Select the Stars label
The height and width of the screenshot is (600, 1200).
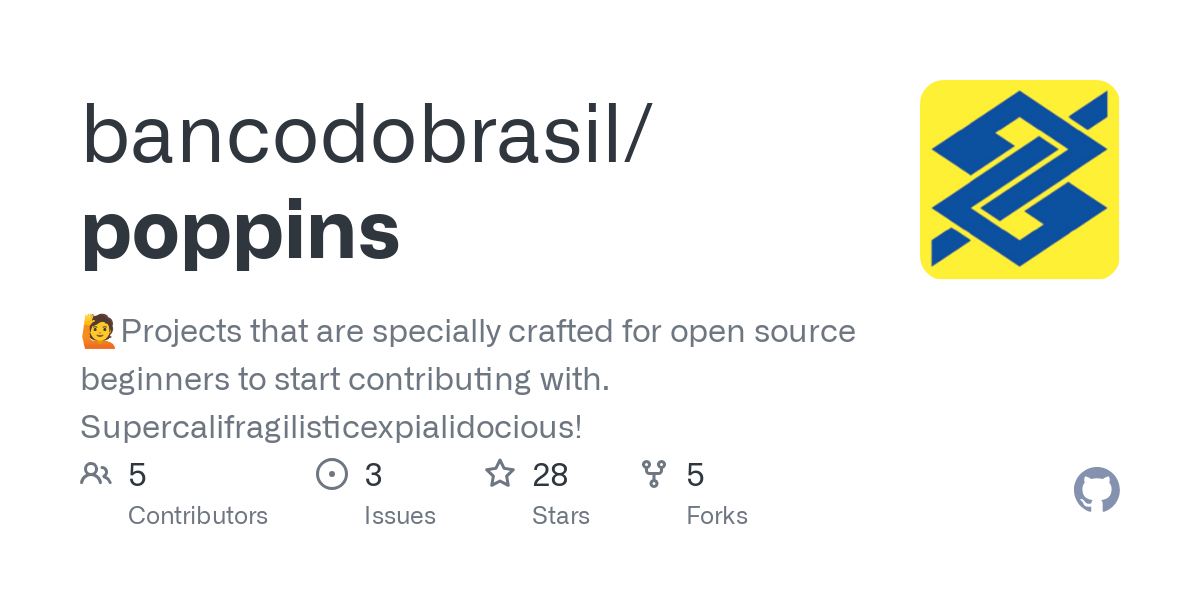point(561,516)
